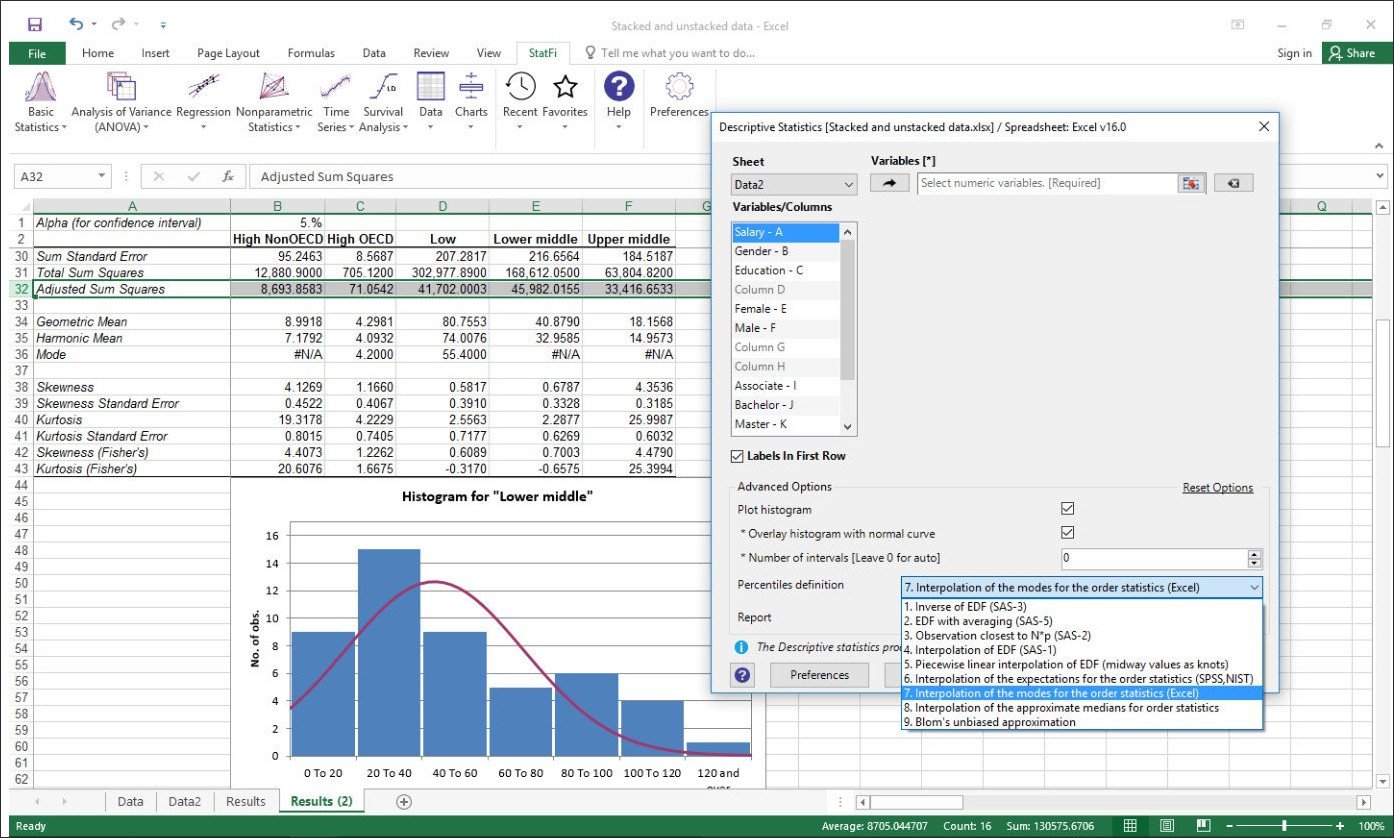Switch to Normal view in status bar
This screenshot has height=838, width=1394.
tap(1129, 826)
